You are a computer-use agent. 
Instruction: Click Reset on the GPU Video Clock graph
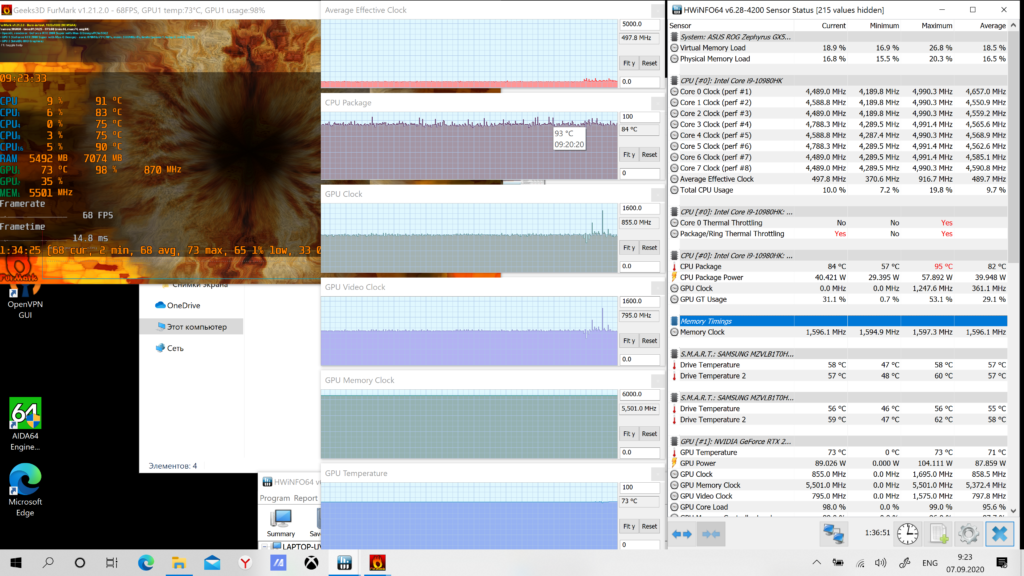[x=649, y=341]
